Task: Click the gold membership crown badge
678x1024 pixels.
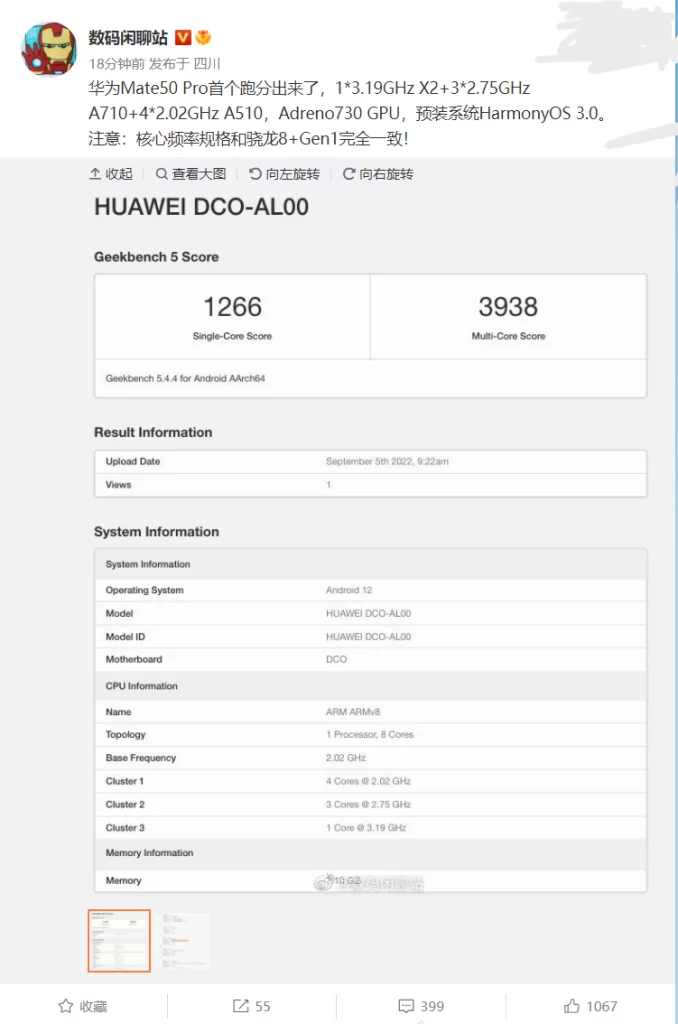Action: [203, 37]
